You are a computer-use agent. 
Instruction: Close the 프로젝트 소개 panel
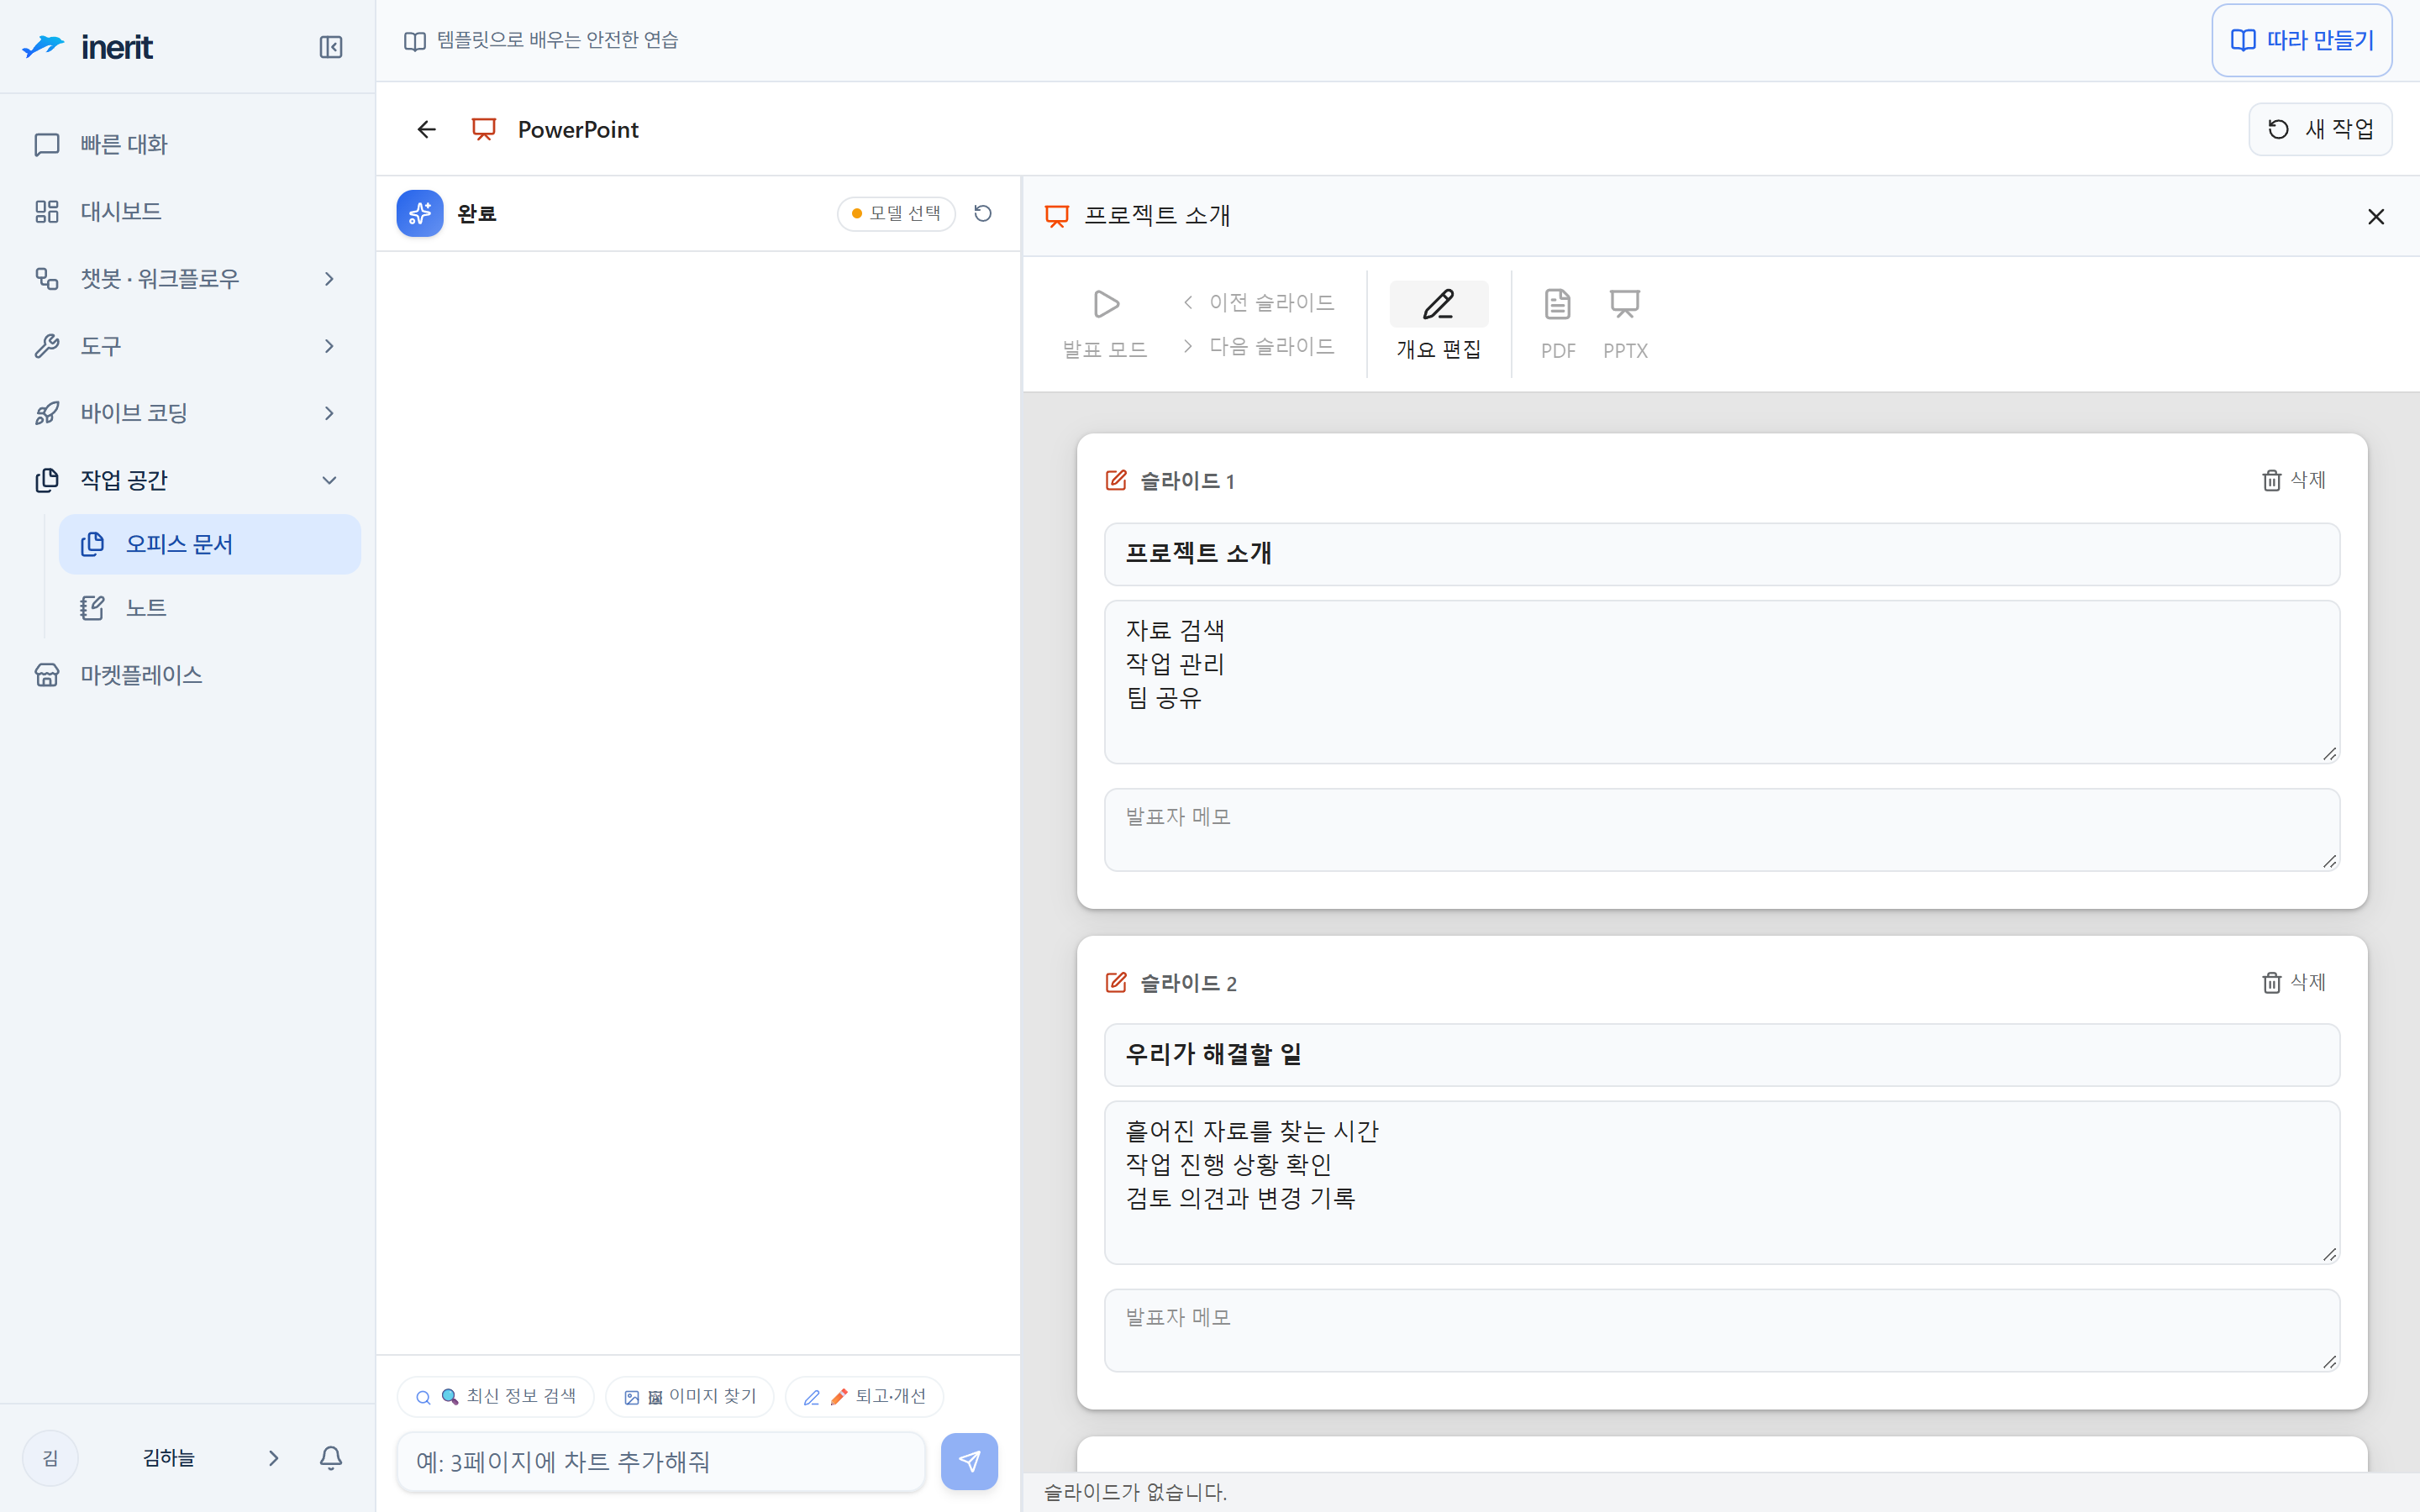(x=2376, y=216)
